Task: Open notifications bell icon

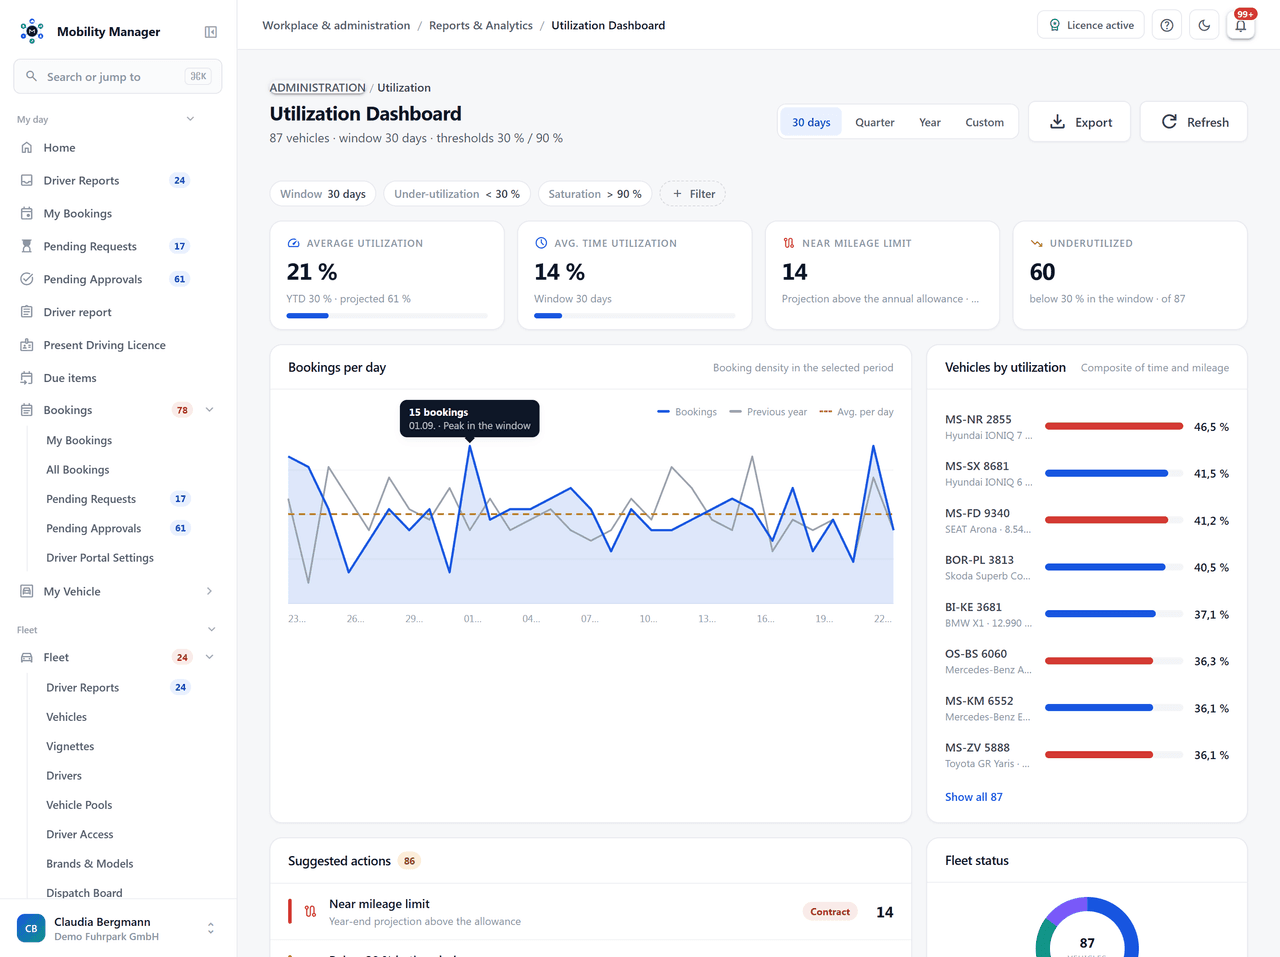Action: click(1241, 26)
